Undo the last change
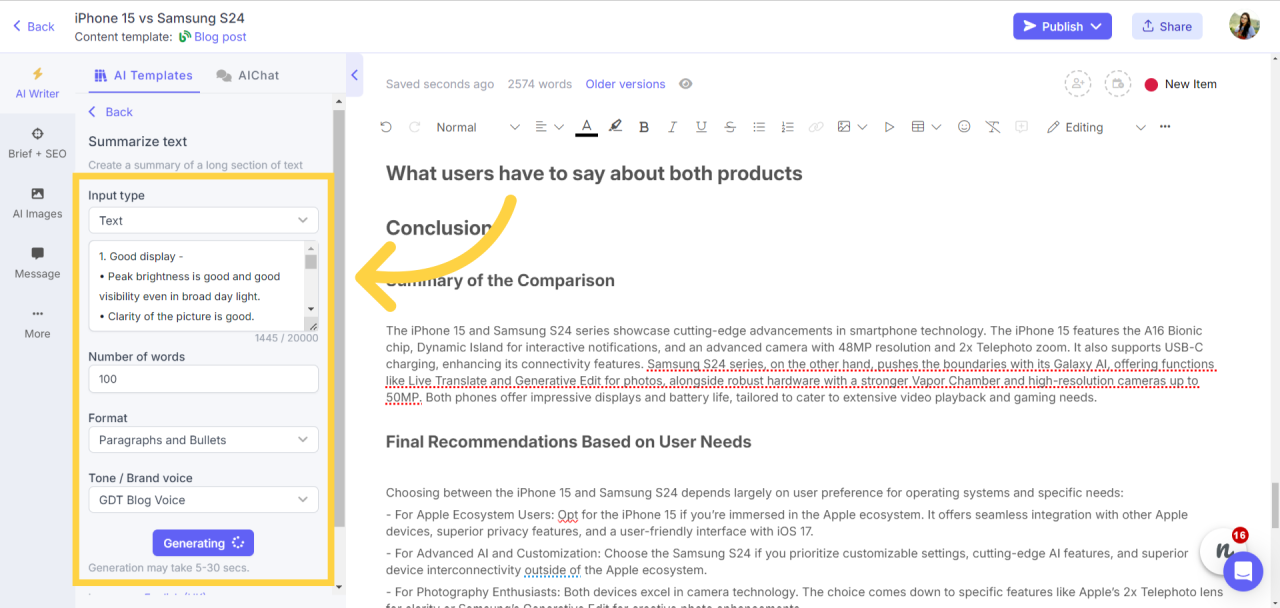Screen dimensions: 1280x608 (386, 127)
